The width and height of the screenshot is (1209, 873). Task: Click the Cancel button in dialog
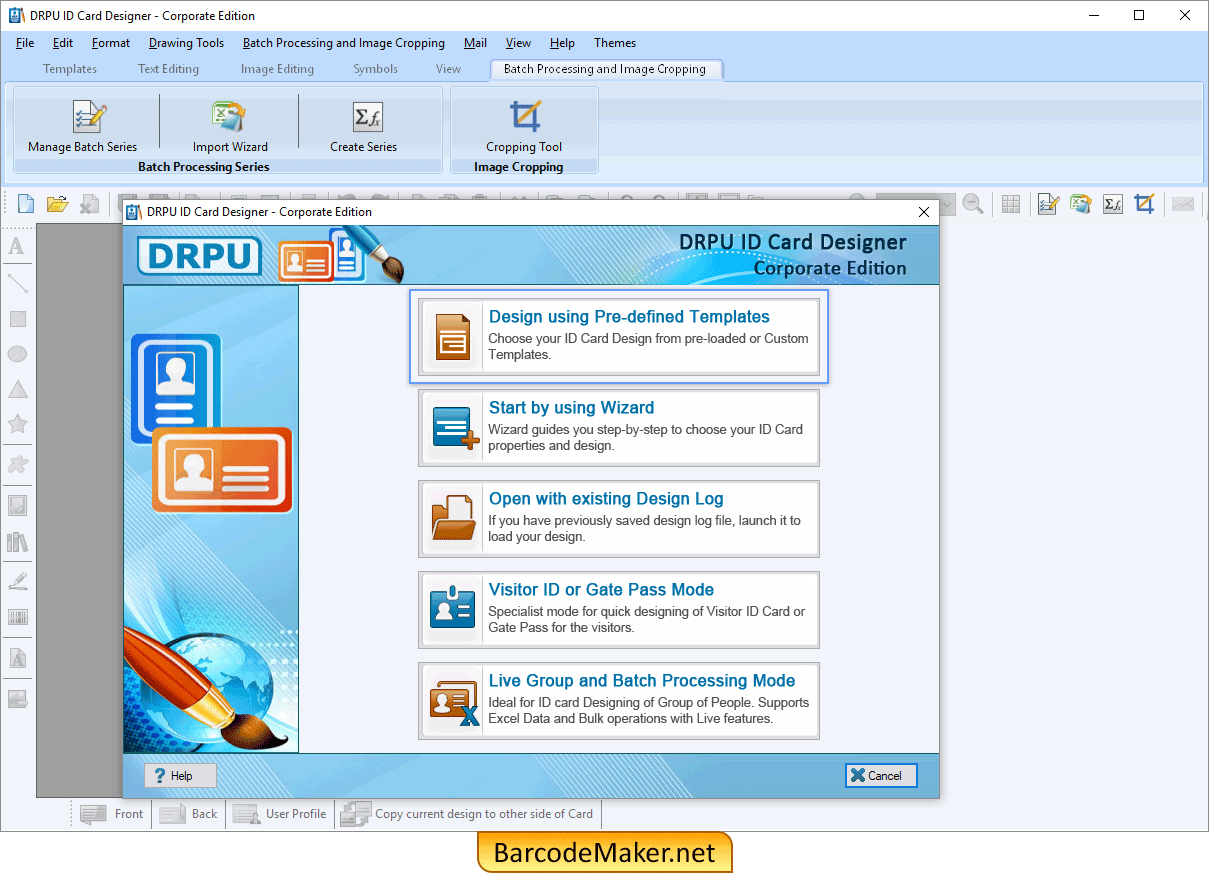point(880,775)
